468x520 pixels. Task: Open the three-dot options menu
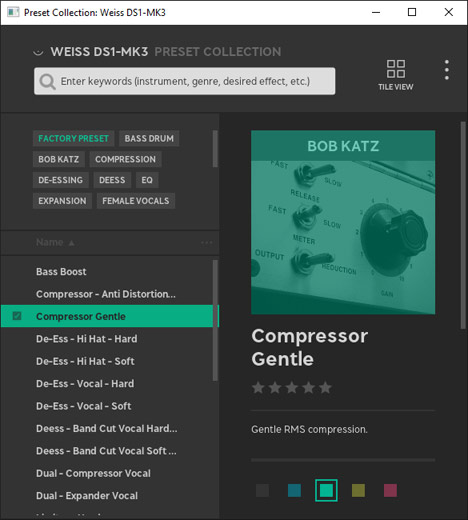[x=447, y=70]
